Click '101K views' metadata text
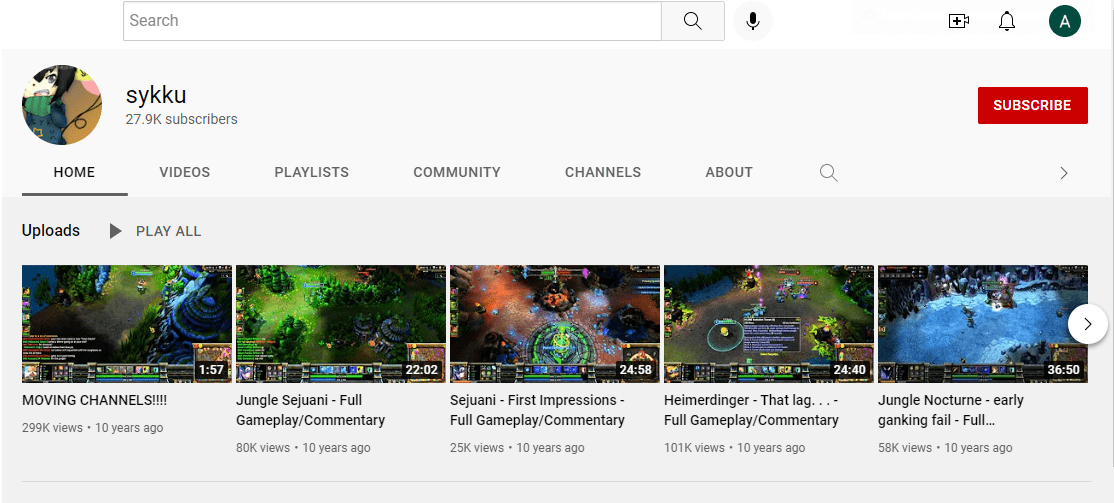The image size is (1114, 503). pos(694,448)
